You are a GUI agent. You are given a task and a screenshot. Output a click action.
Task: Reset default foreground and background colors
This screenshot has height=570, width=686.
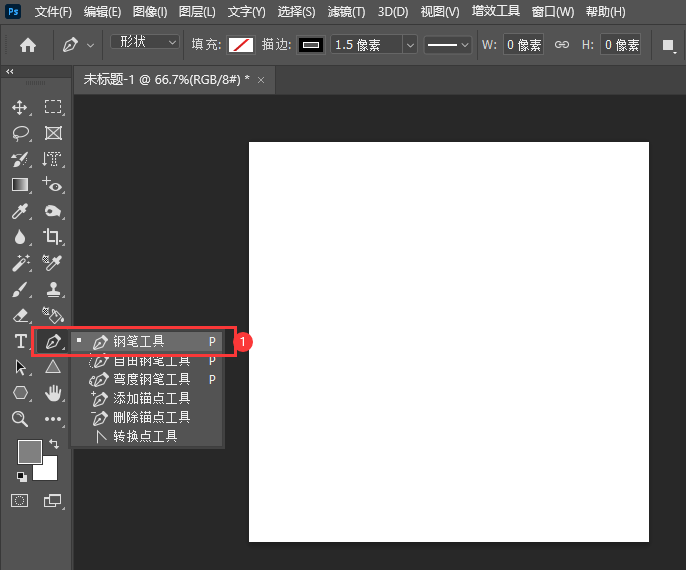pos(22,477)
